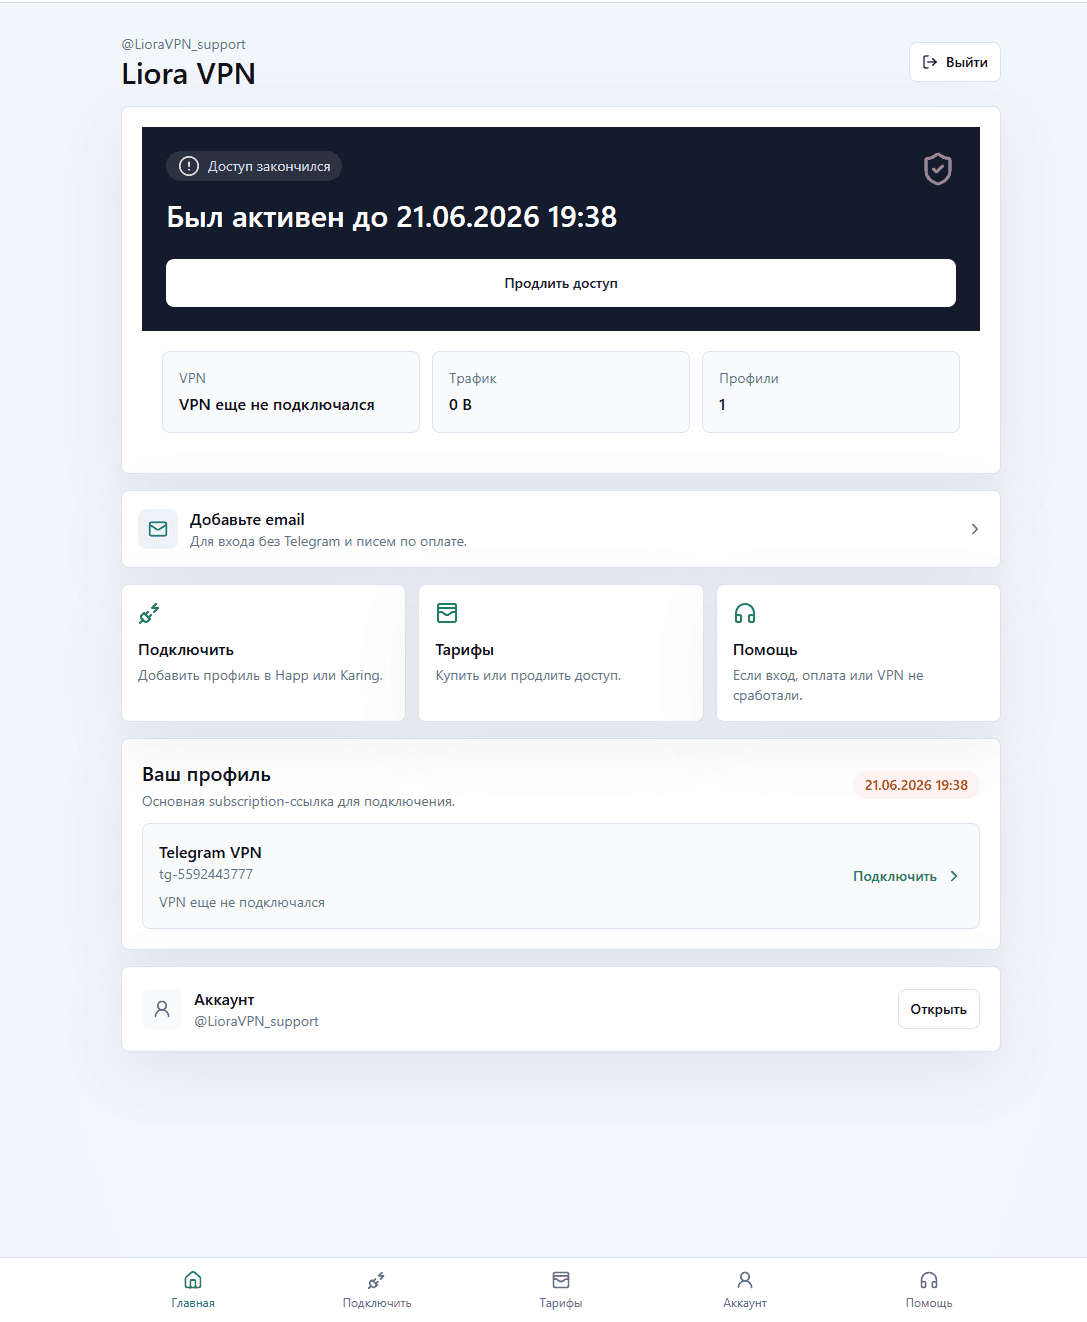Screen dimensions: 1087x1322
Task: Click the plug icon in bottom navigation
Action: (377, 1280)
